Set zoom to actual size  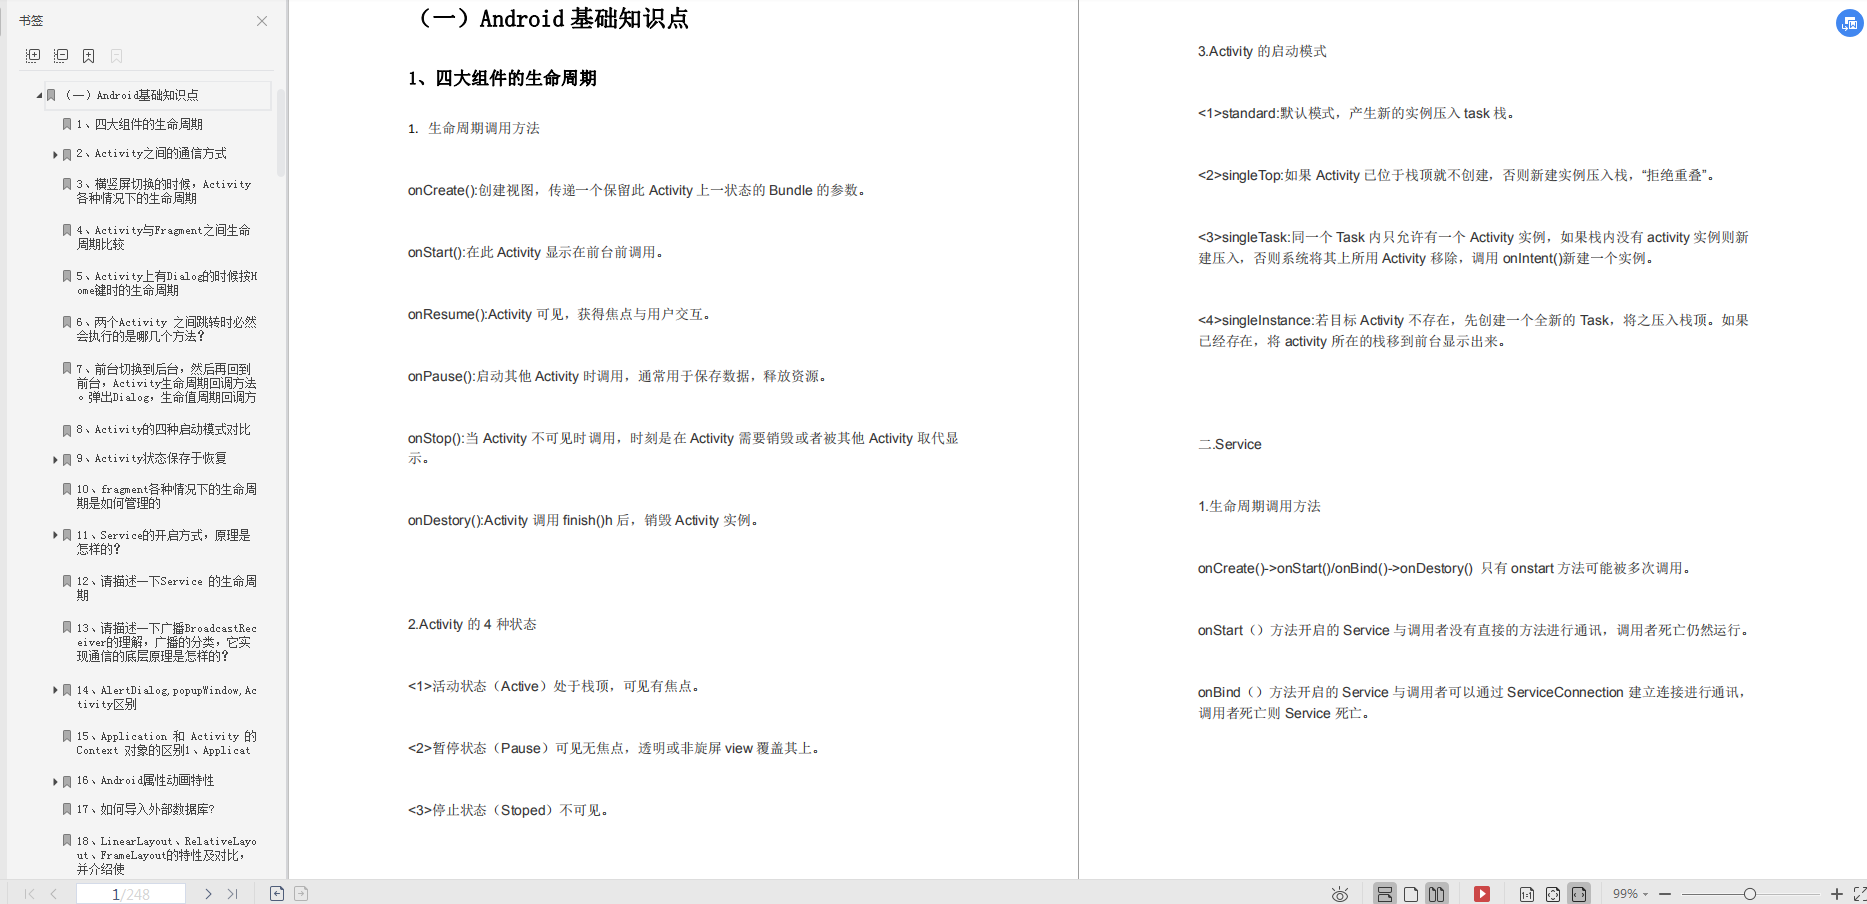(x=1526, y=894)
